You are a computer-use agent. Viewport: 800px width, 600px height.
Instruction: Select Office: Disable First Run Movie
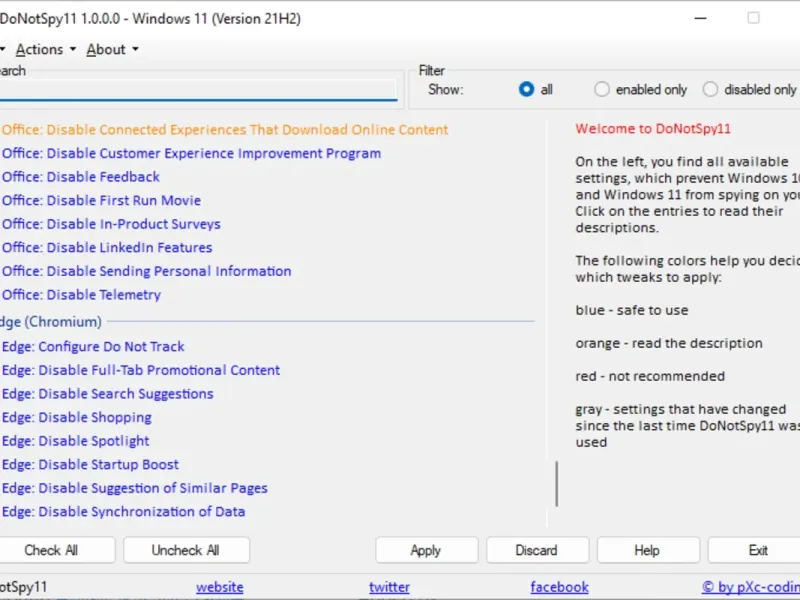pos(101,201)
